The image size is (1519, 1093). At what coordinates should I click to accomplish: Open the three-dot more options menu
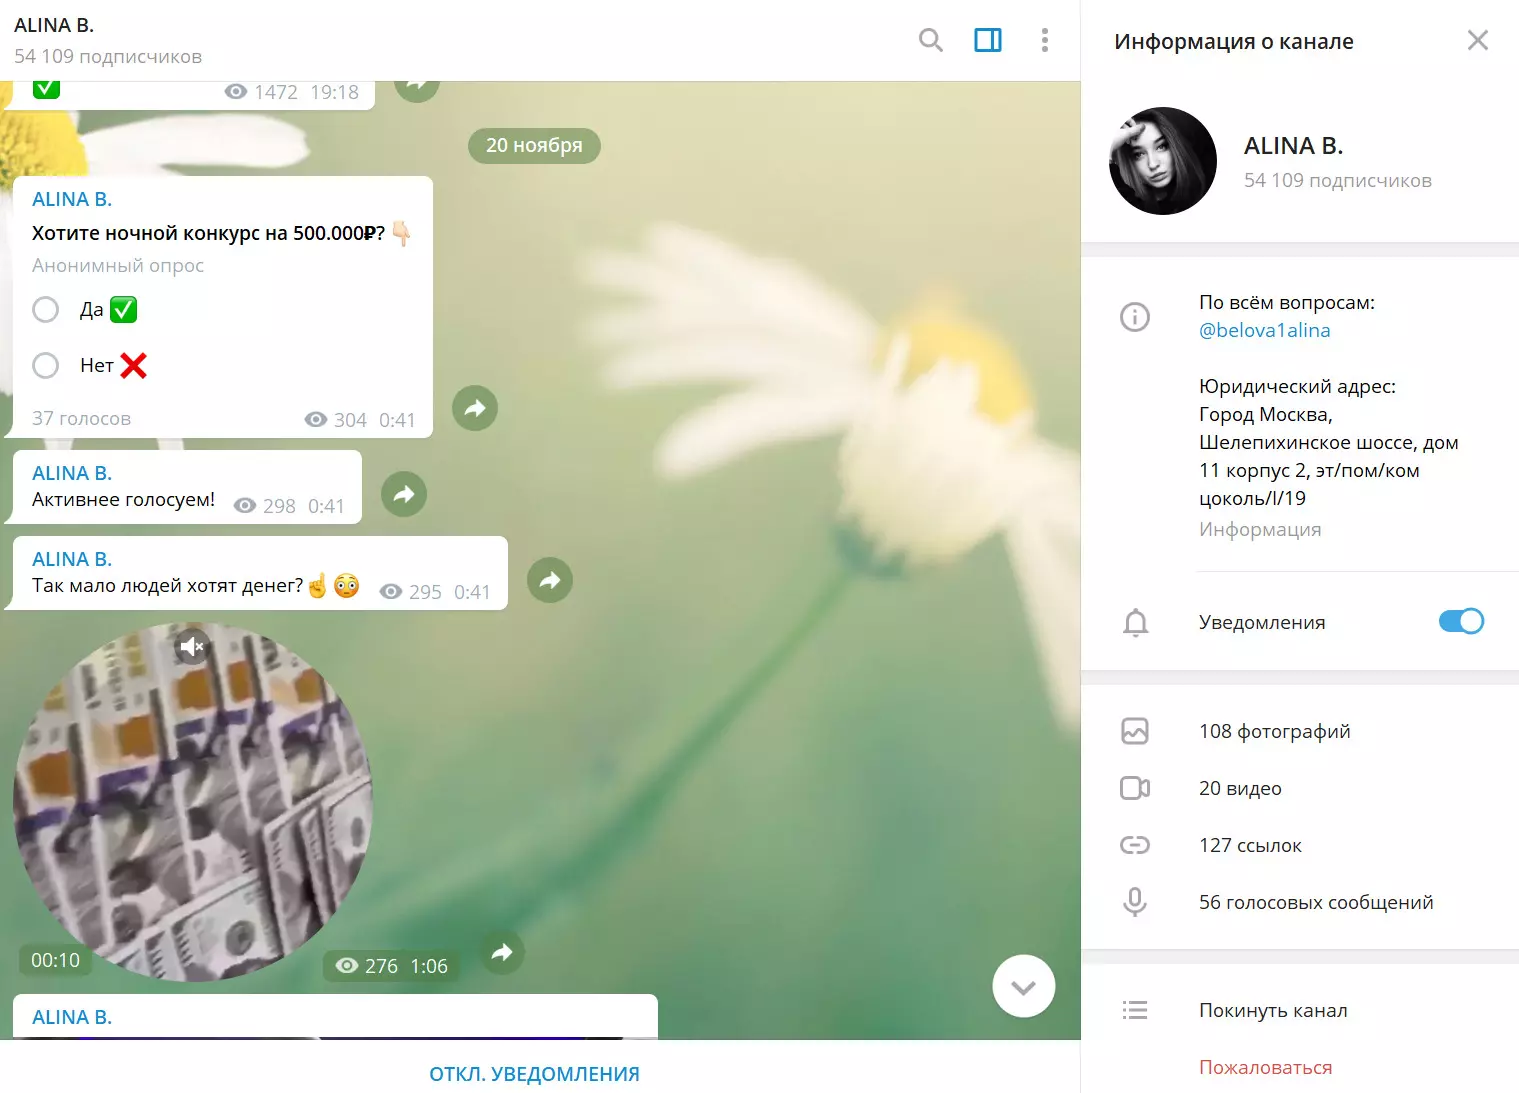(1045, 40)
